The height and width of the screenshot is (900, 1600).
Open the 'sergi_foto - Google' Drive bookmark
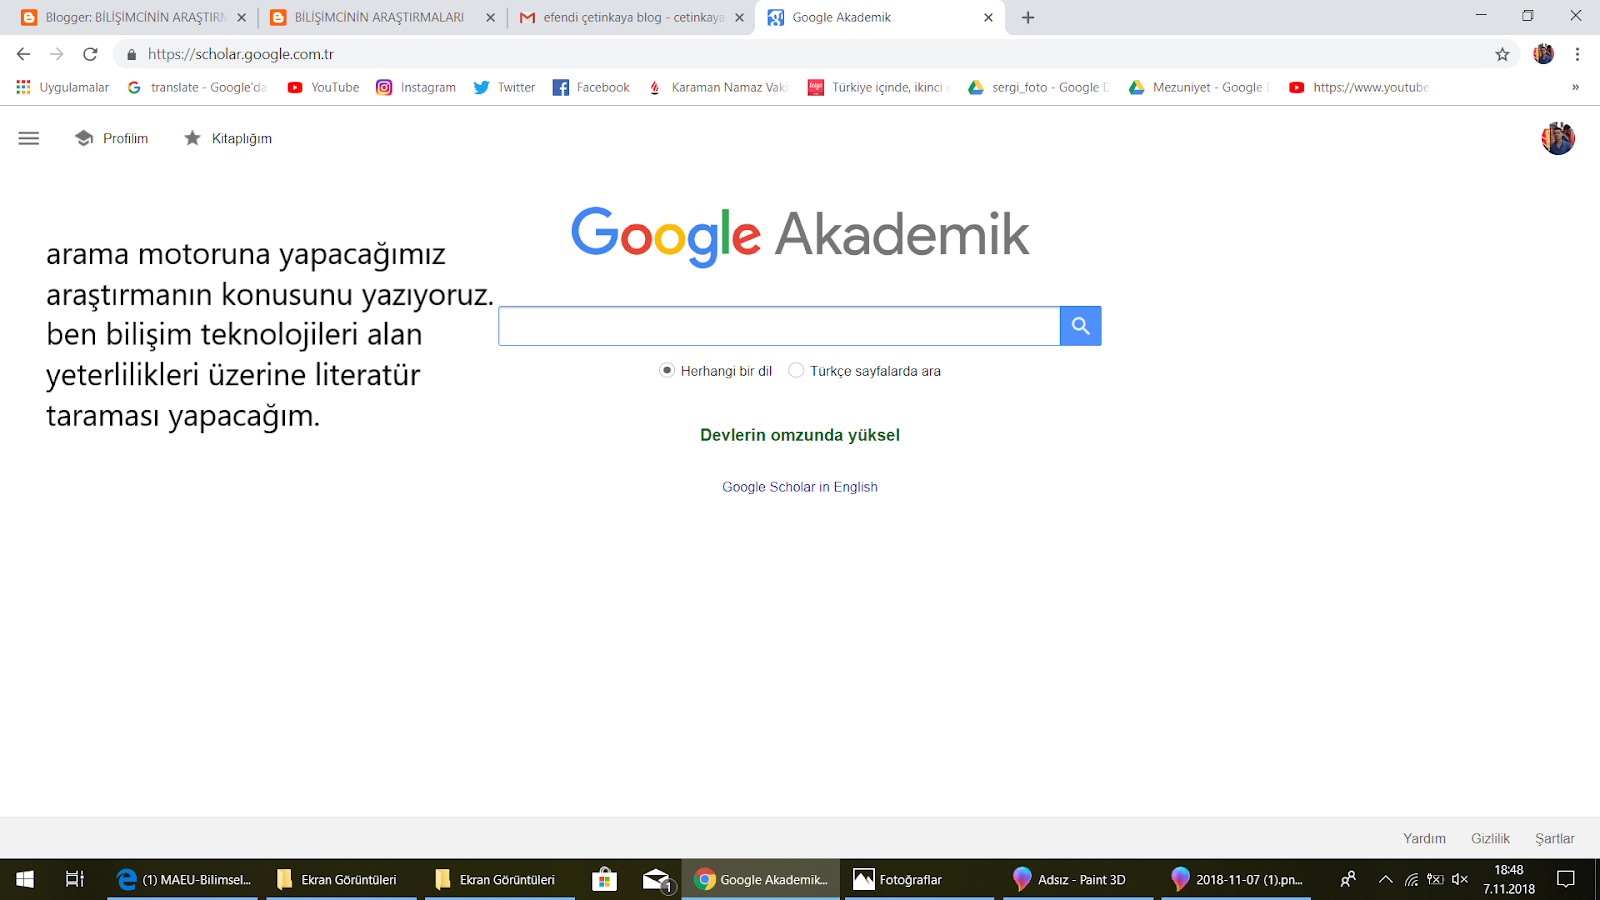pos(1039,87)
